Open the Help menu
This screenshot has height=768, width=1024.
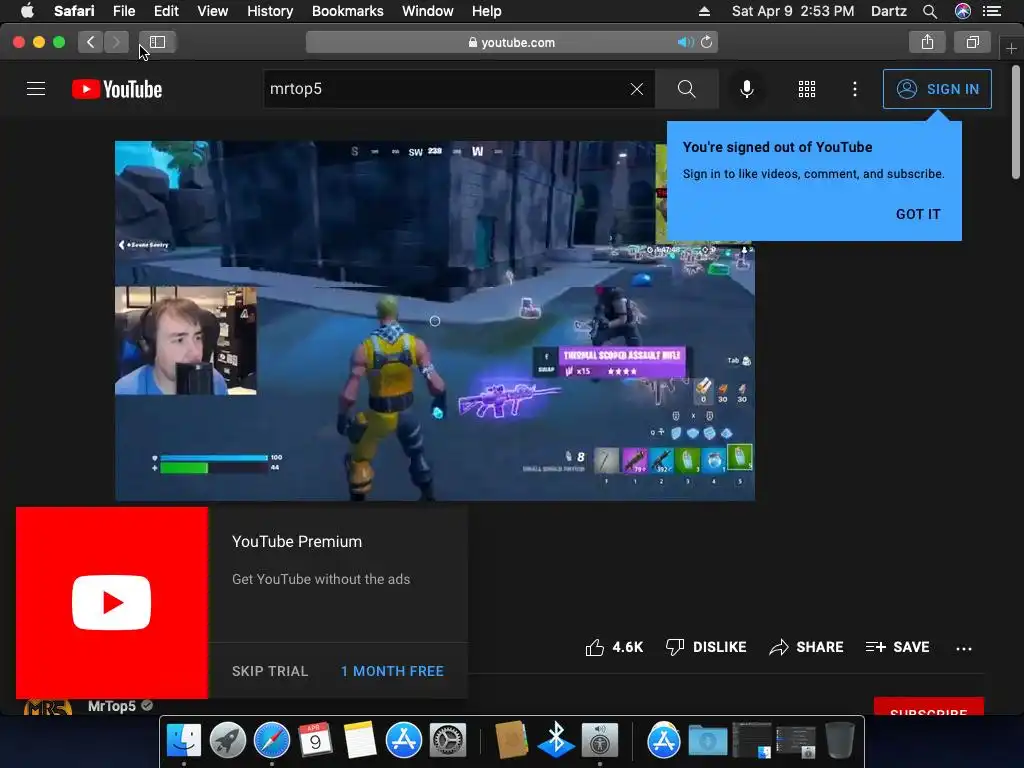[487, 11]
